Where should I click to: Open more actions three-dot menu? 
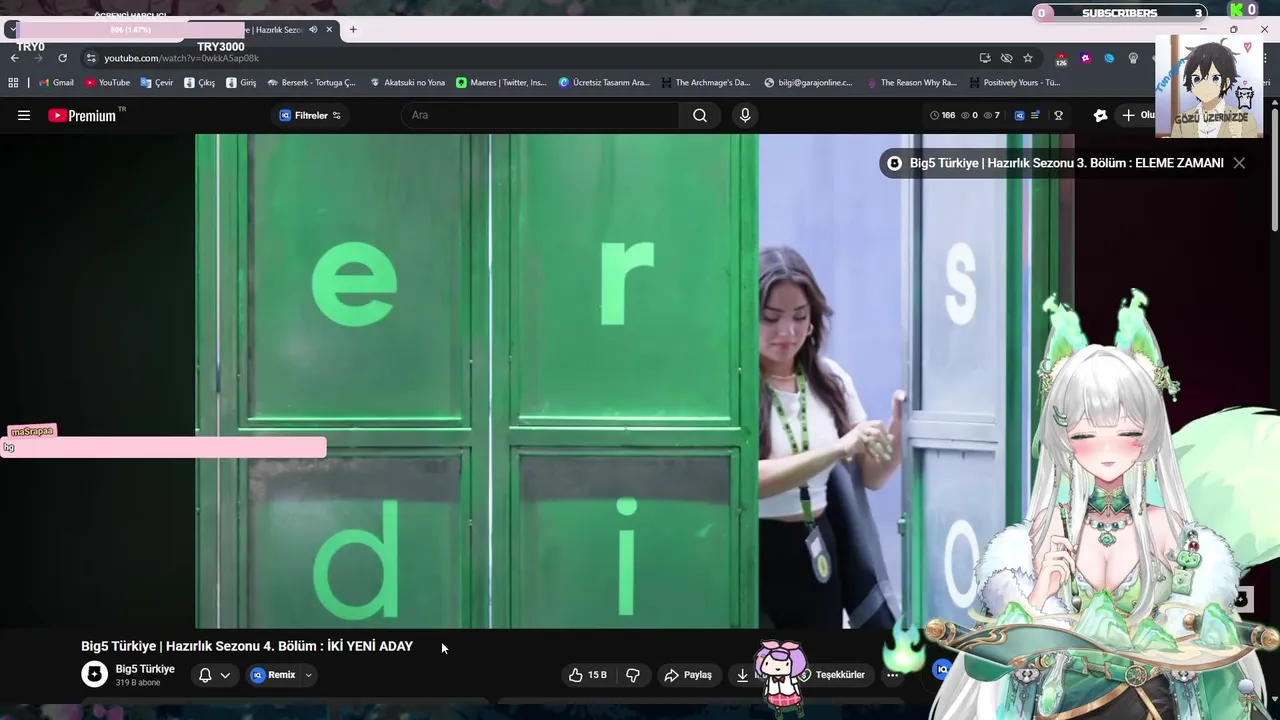(x=892, y=675)
